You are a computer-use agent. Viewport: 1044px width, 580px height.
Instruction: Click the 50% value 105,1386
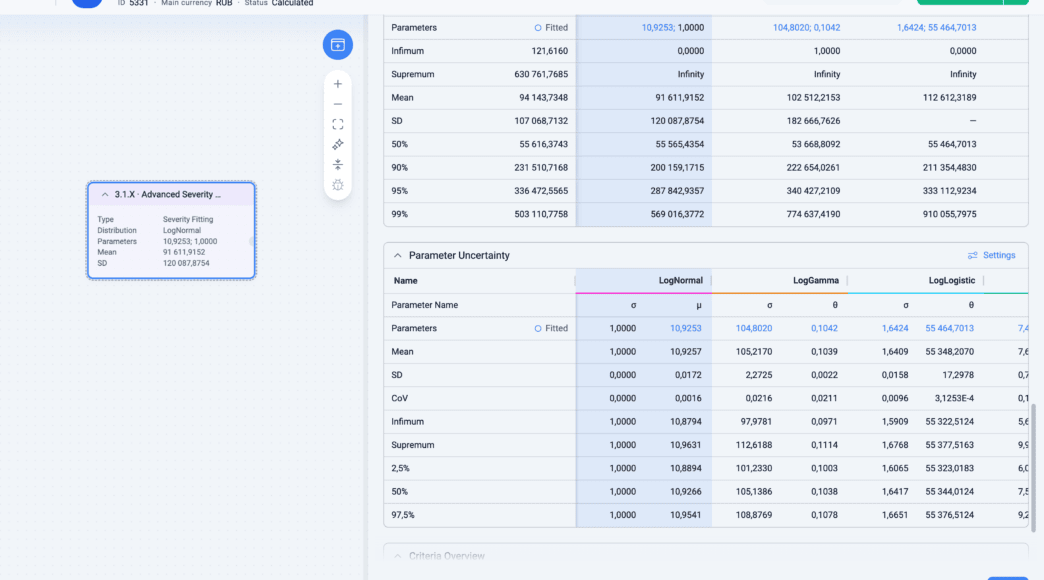pyautogui.click(x=754, y=491)
